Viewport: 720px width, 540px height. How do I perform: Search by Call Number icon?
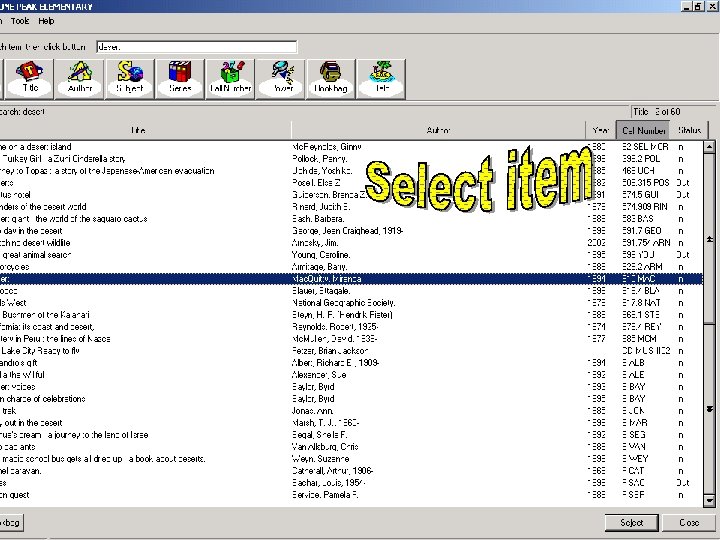click(x=231, y=79)
